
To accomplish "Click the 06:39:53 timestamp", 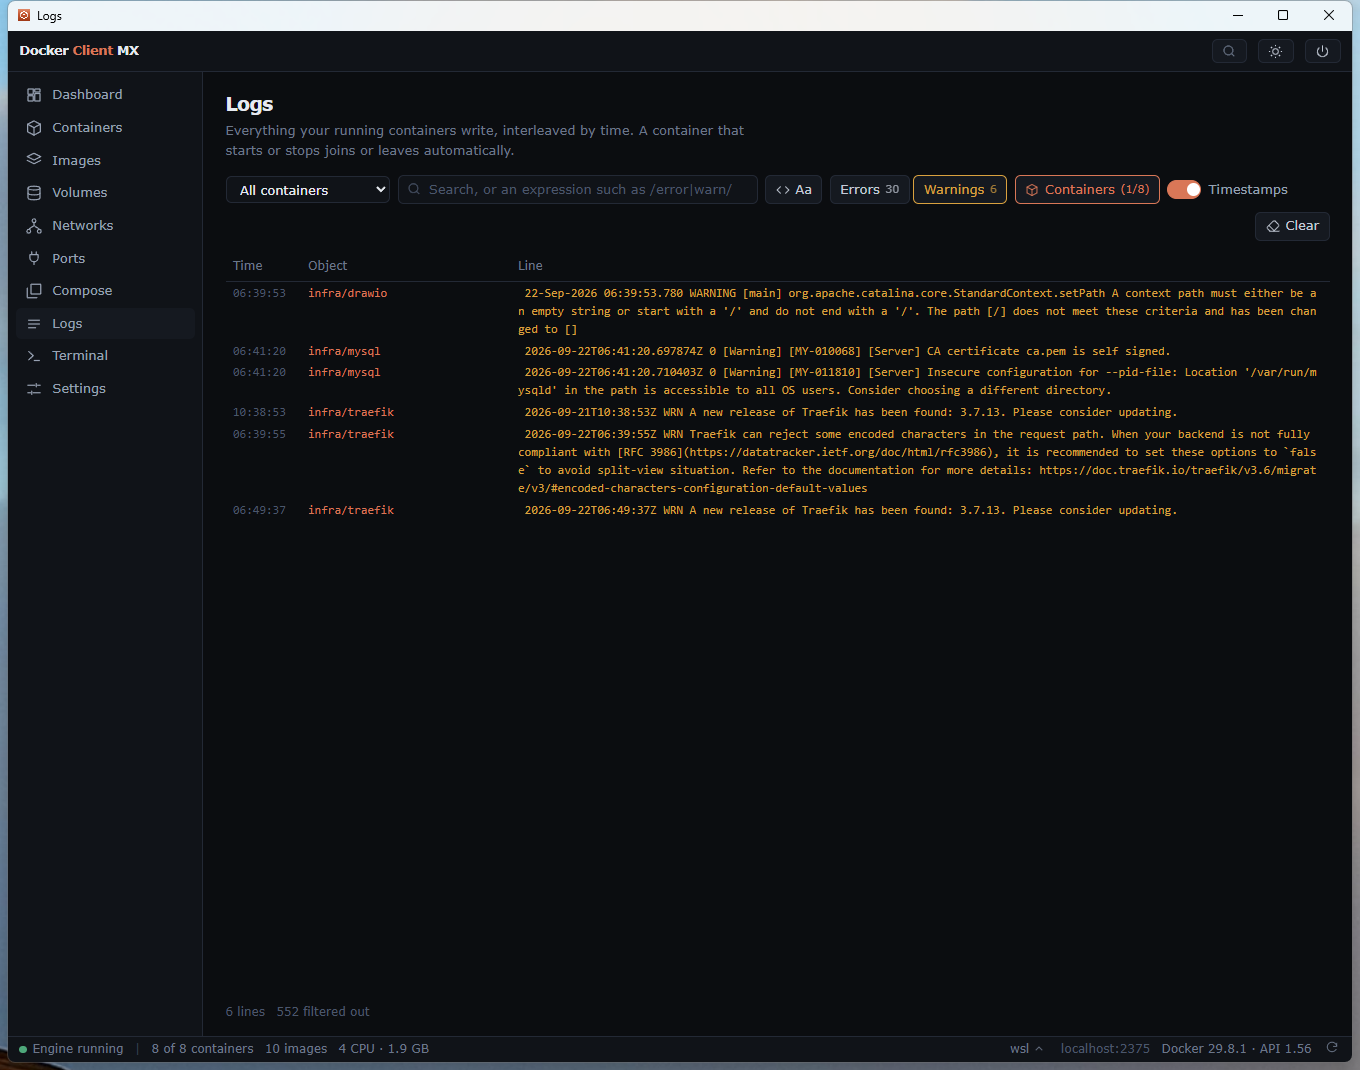I will tap(259, 294).
